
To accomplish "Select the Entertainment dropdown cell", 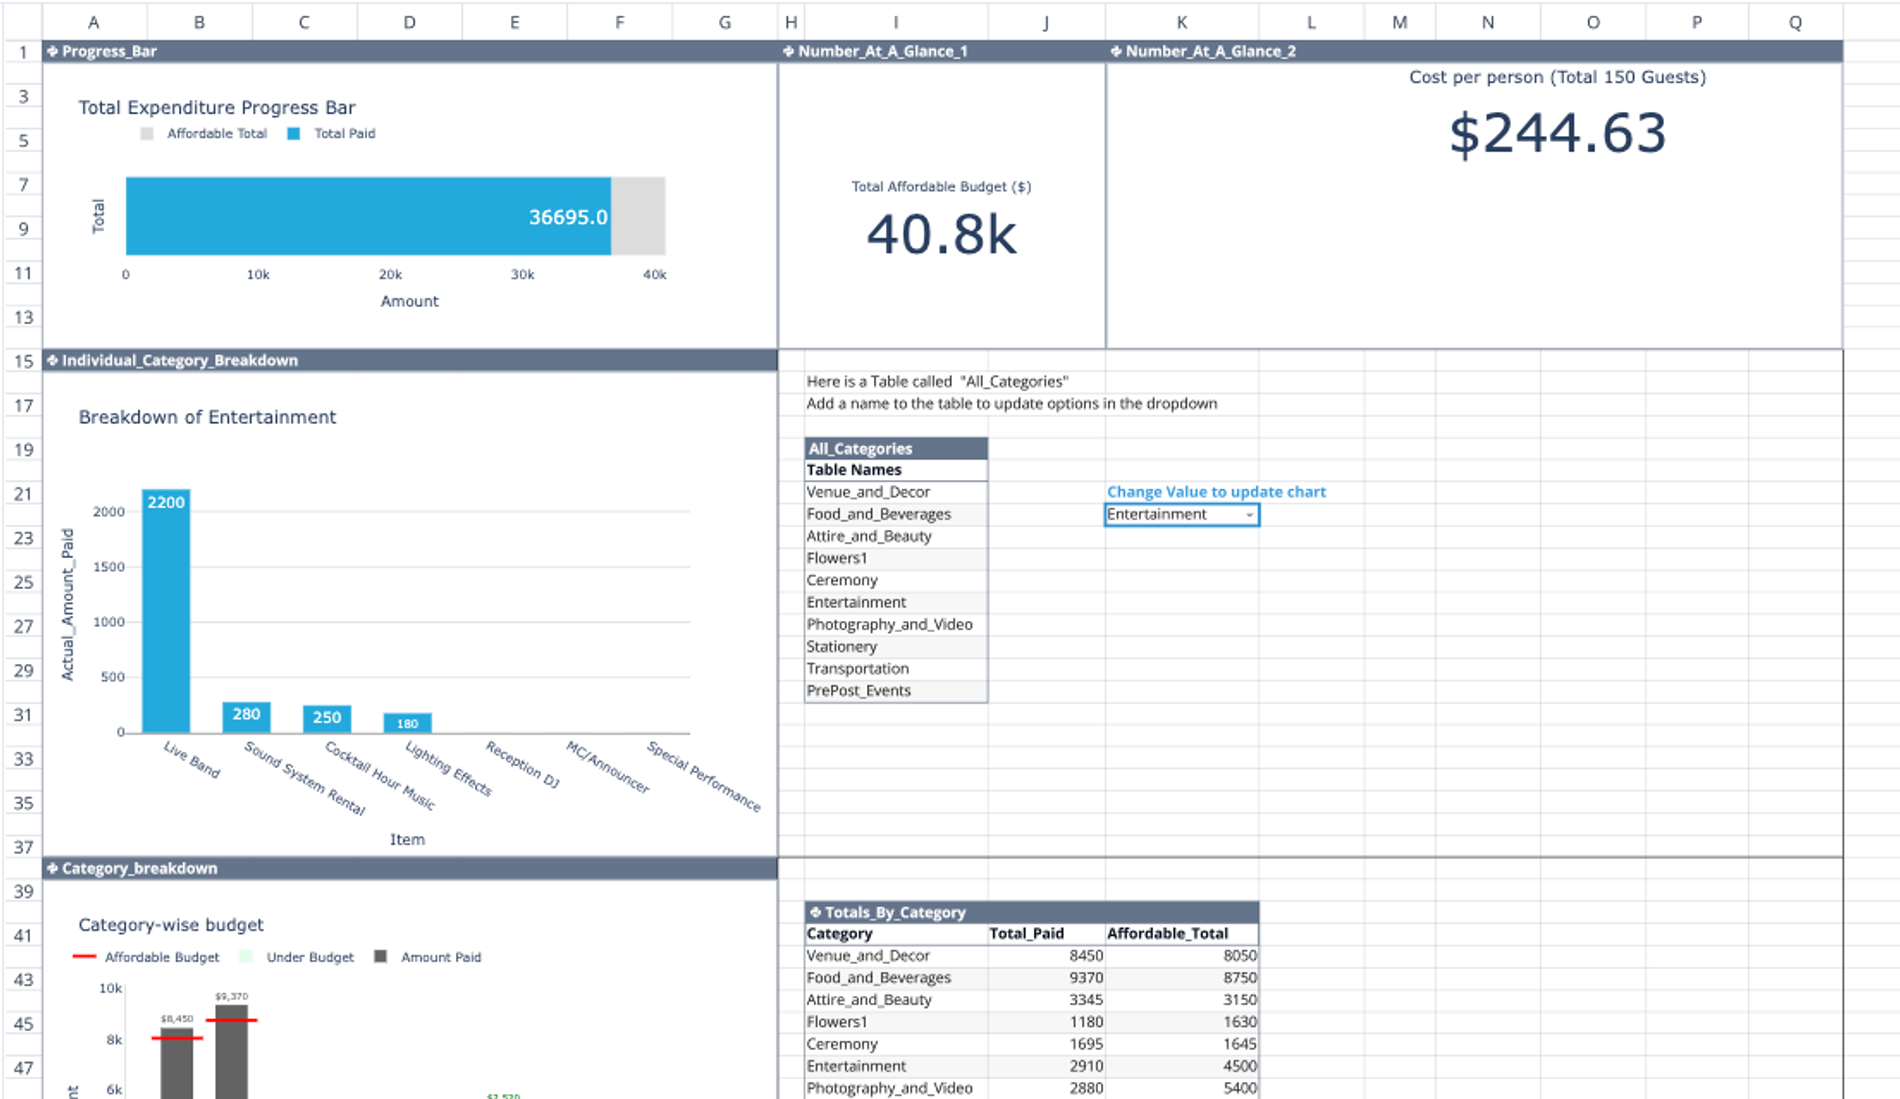I will click(x=1181, y=514).
